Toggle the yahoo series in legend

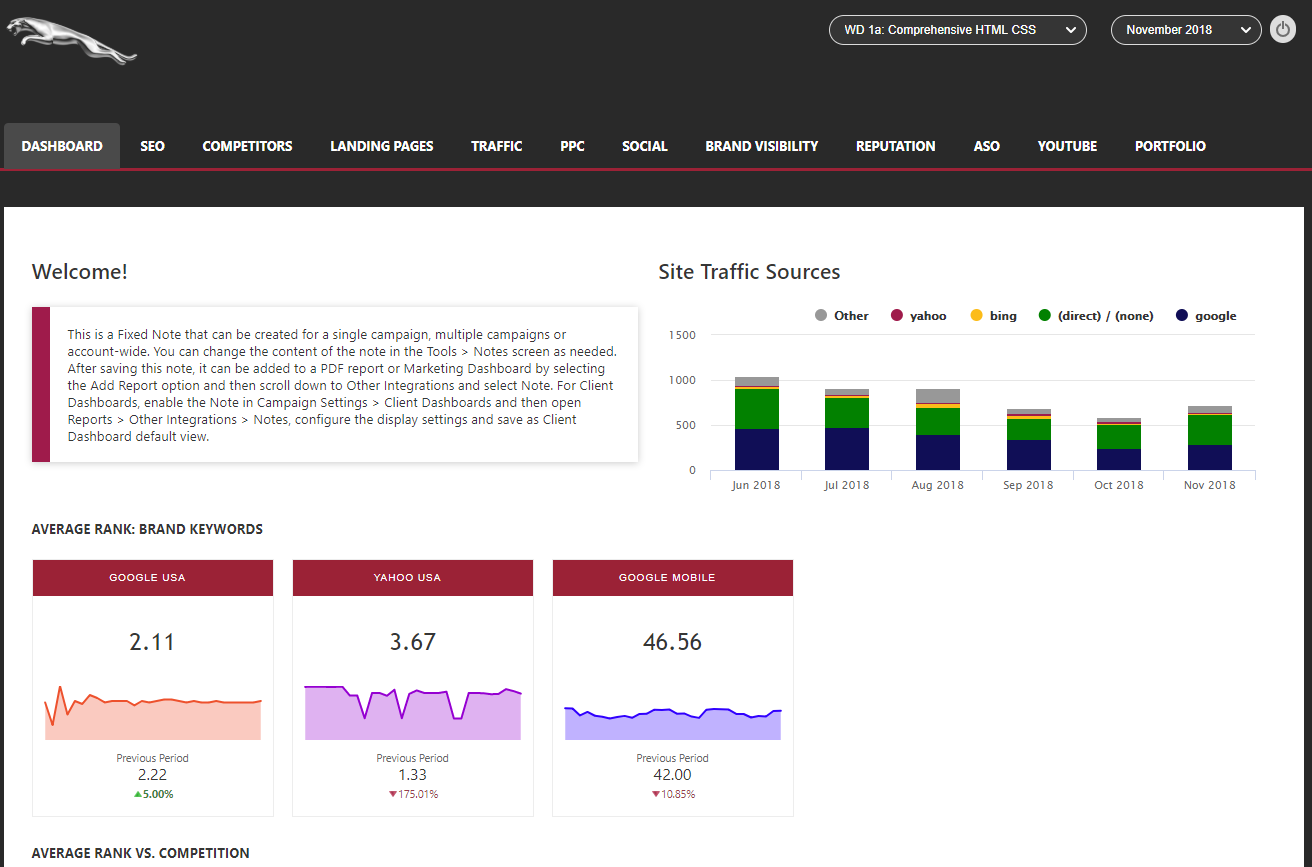(x=897, y=316)
